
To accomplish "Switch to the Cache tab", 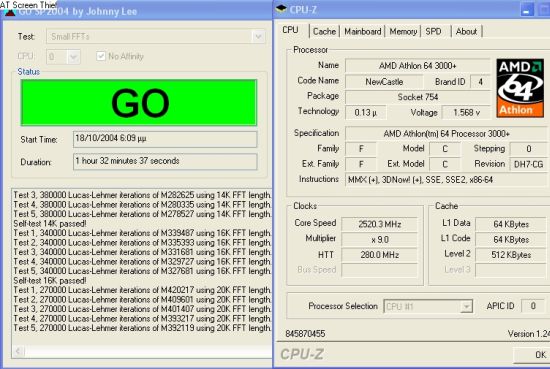I will 324,31.
